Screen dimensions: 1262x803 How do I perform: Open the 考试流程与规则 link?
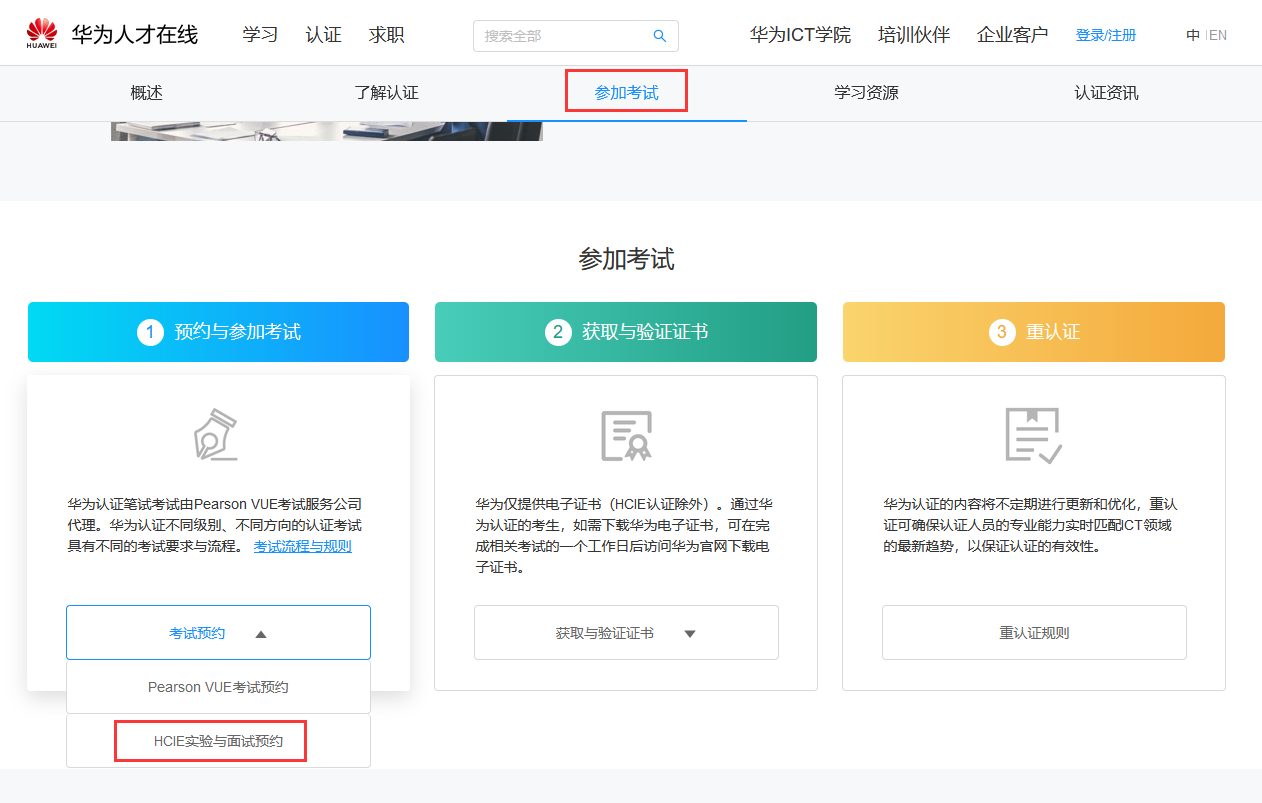(x=301, y=545)
